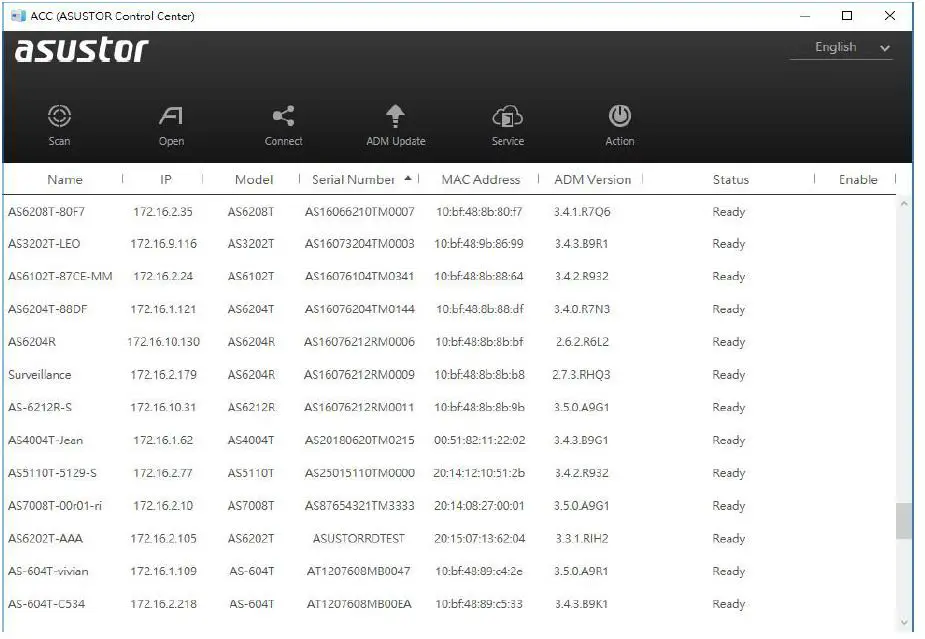Select the AS-604T-C534 device

[450, 604]
